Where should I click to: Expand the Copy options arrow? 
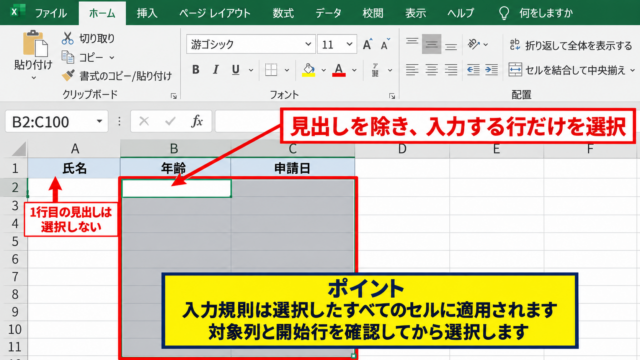click(x=111, y=58)
